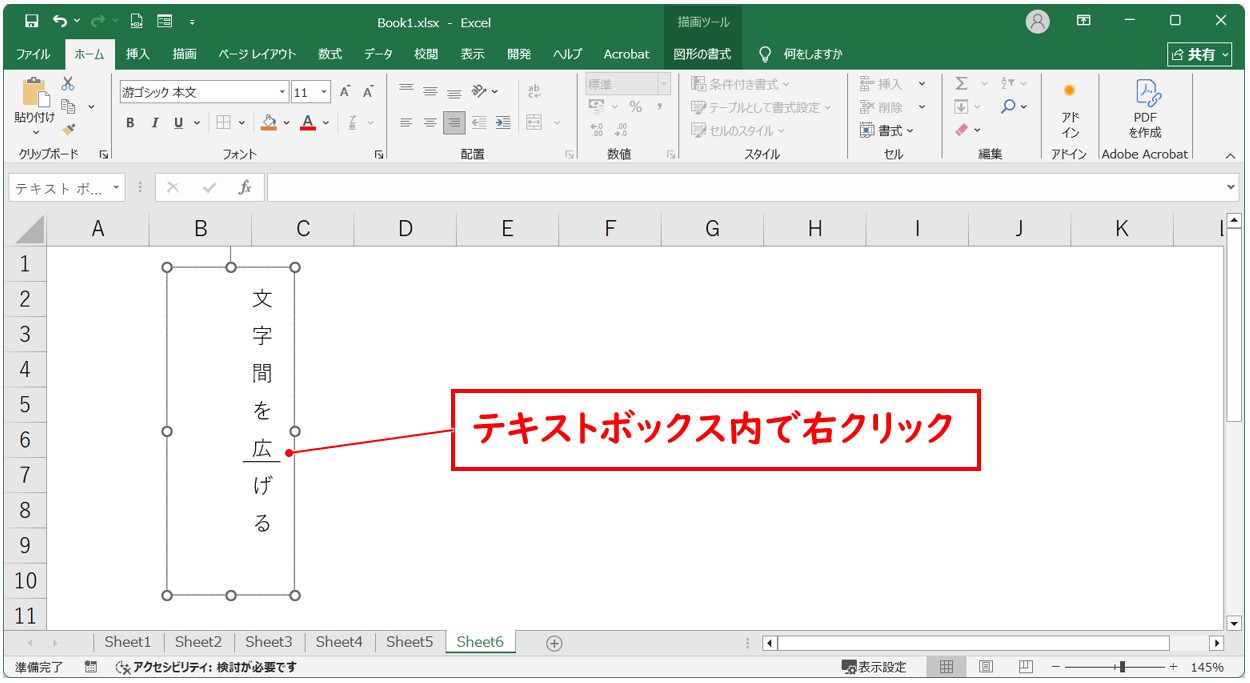Expand the Name Box dropdown
1250x683 pixels.
pos(116,187)
